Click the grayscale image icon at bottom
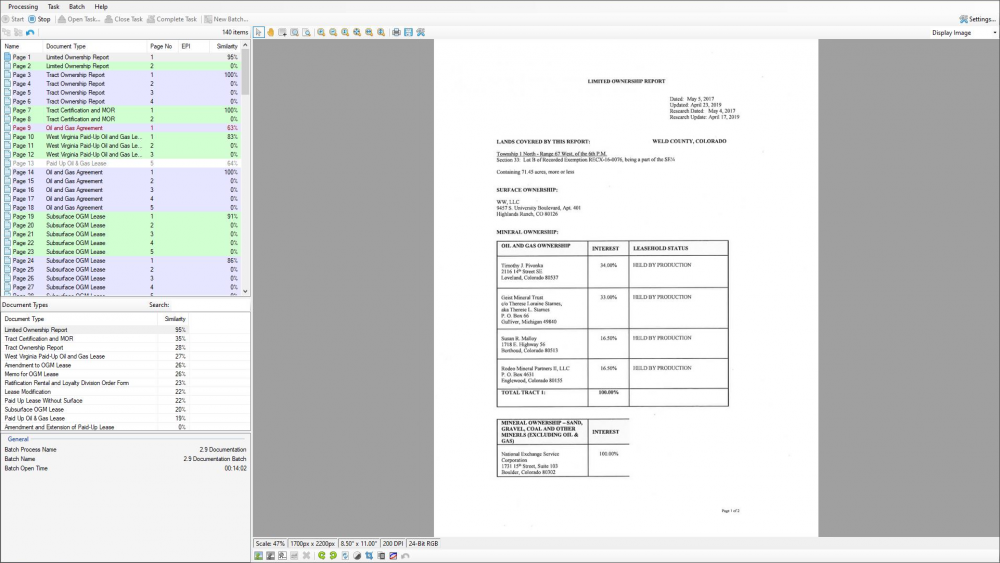The image size is (1000, 563). tap(270, 555)
